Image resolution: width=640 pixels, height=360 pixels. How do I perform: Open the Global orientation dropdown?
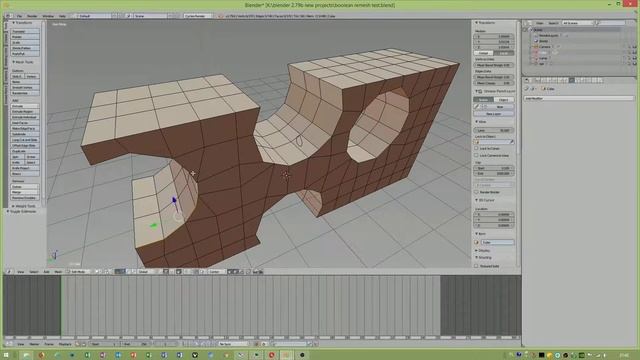point(148,271)
